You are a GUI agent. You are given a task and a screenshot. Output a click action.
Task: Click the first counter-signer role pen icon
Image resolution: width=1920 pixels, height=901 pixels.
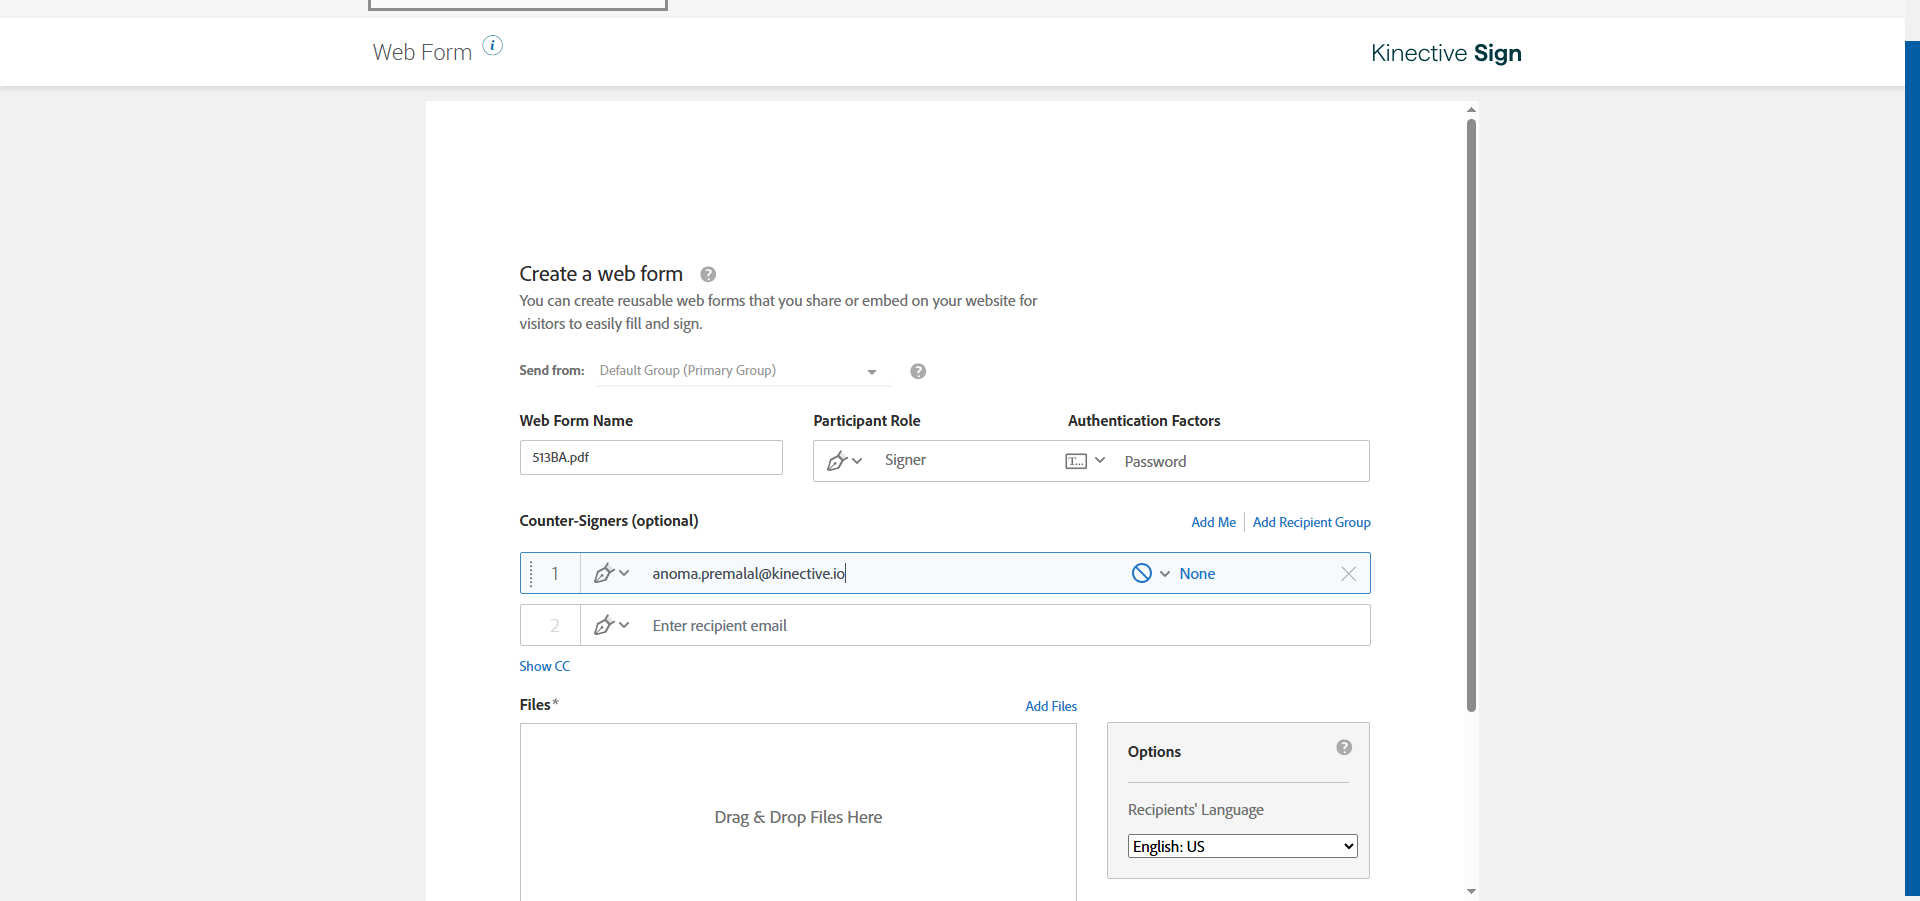pos(604,573)
